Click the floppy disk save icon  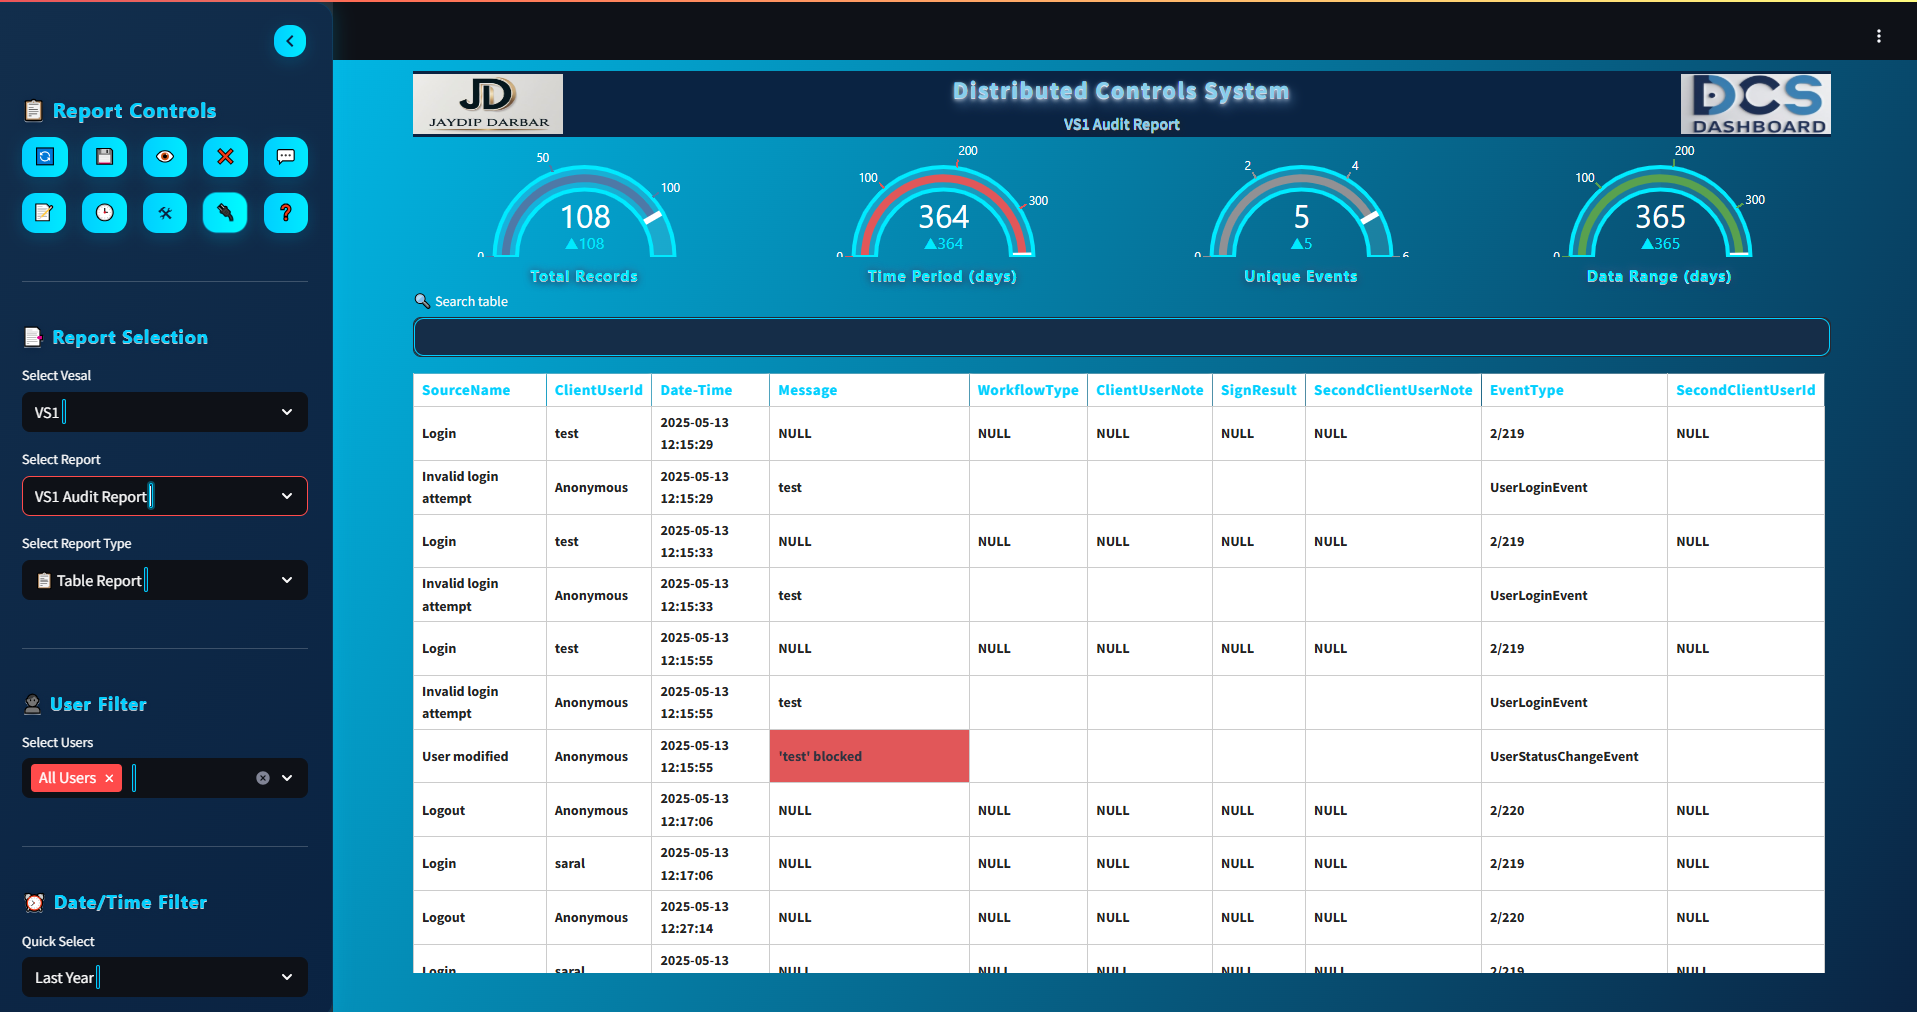[x=105, y=157]
